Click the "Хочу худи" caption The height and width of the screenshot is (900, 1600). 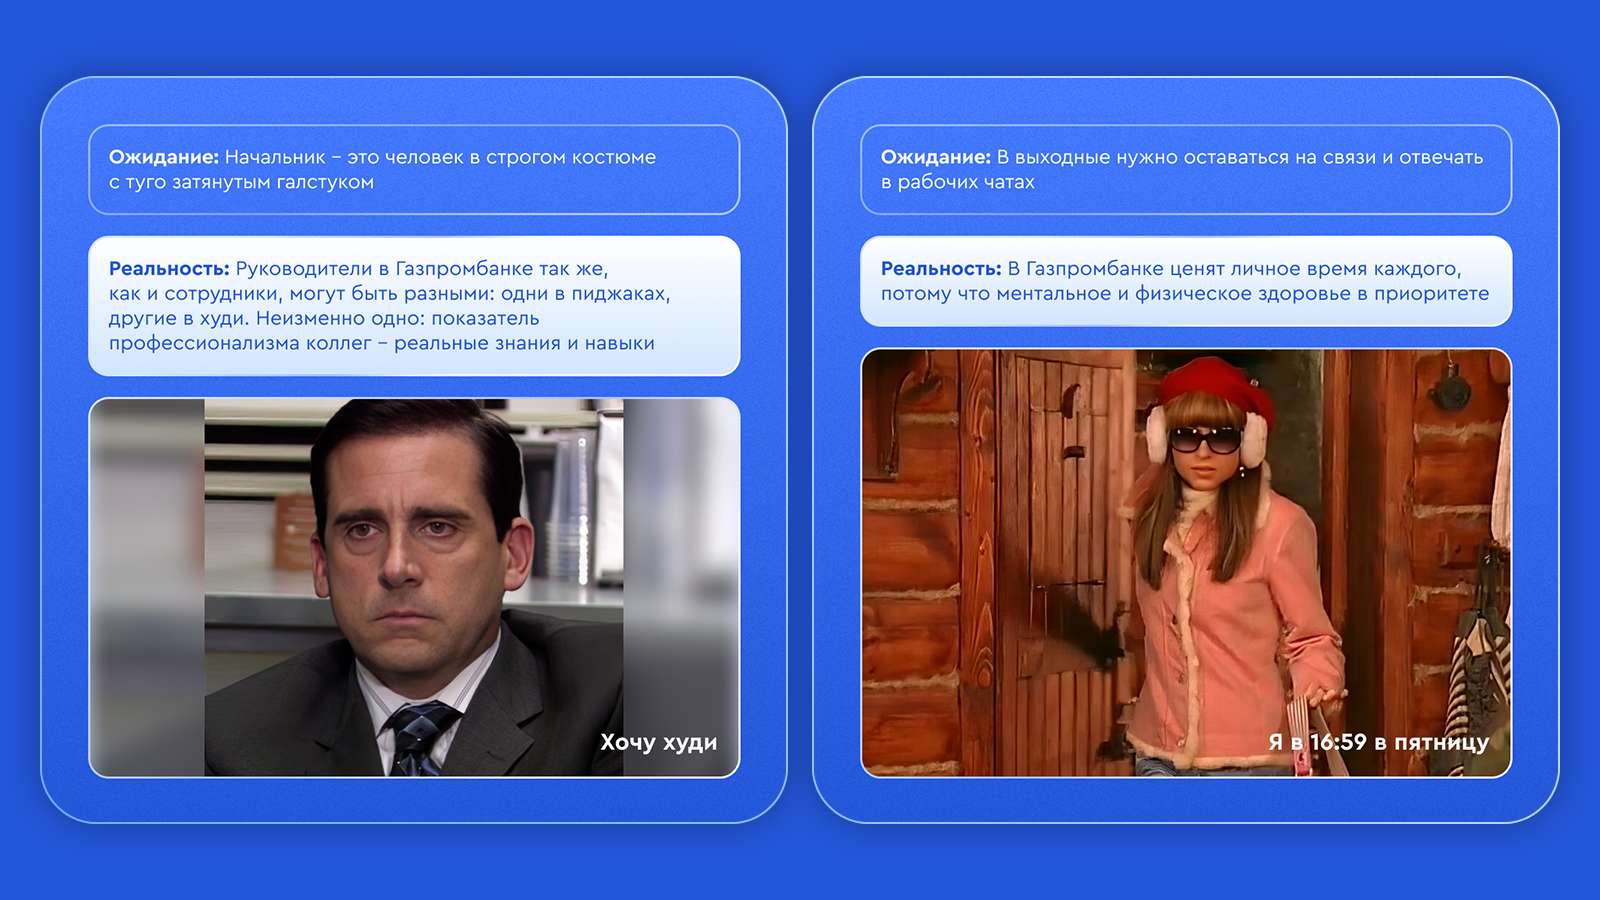tap(658, 742)
